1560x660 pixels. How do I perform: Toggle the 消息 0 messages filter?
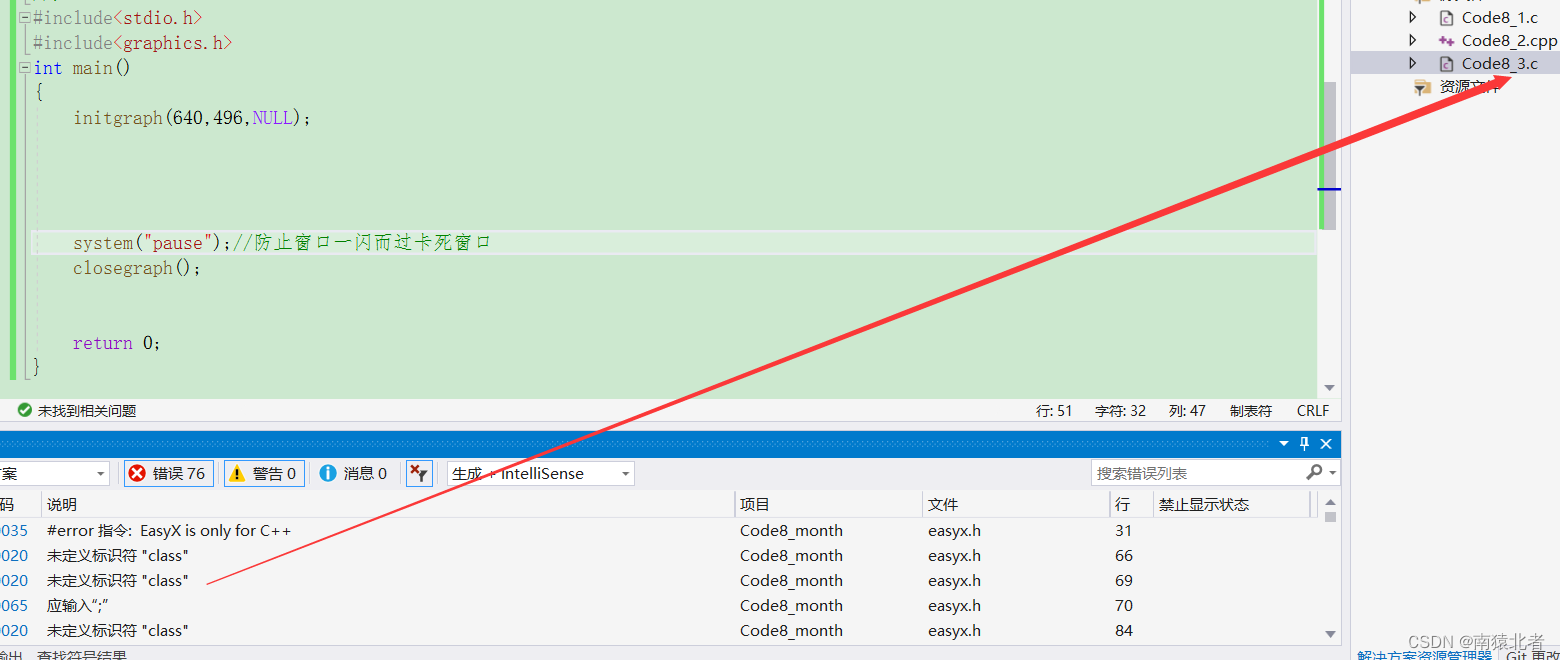point(353,473)
